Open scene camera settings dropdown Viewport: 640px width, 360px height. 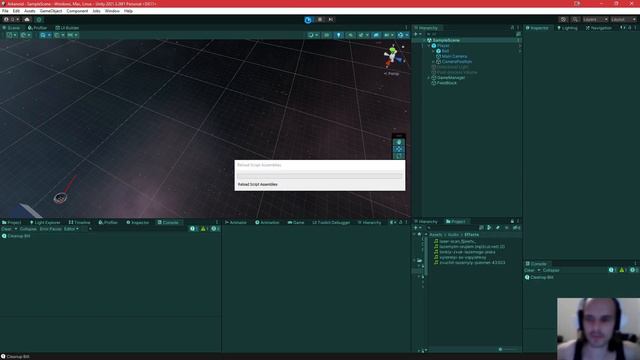[x=388, y=35]
